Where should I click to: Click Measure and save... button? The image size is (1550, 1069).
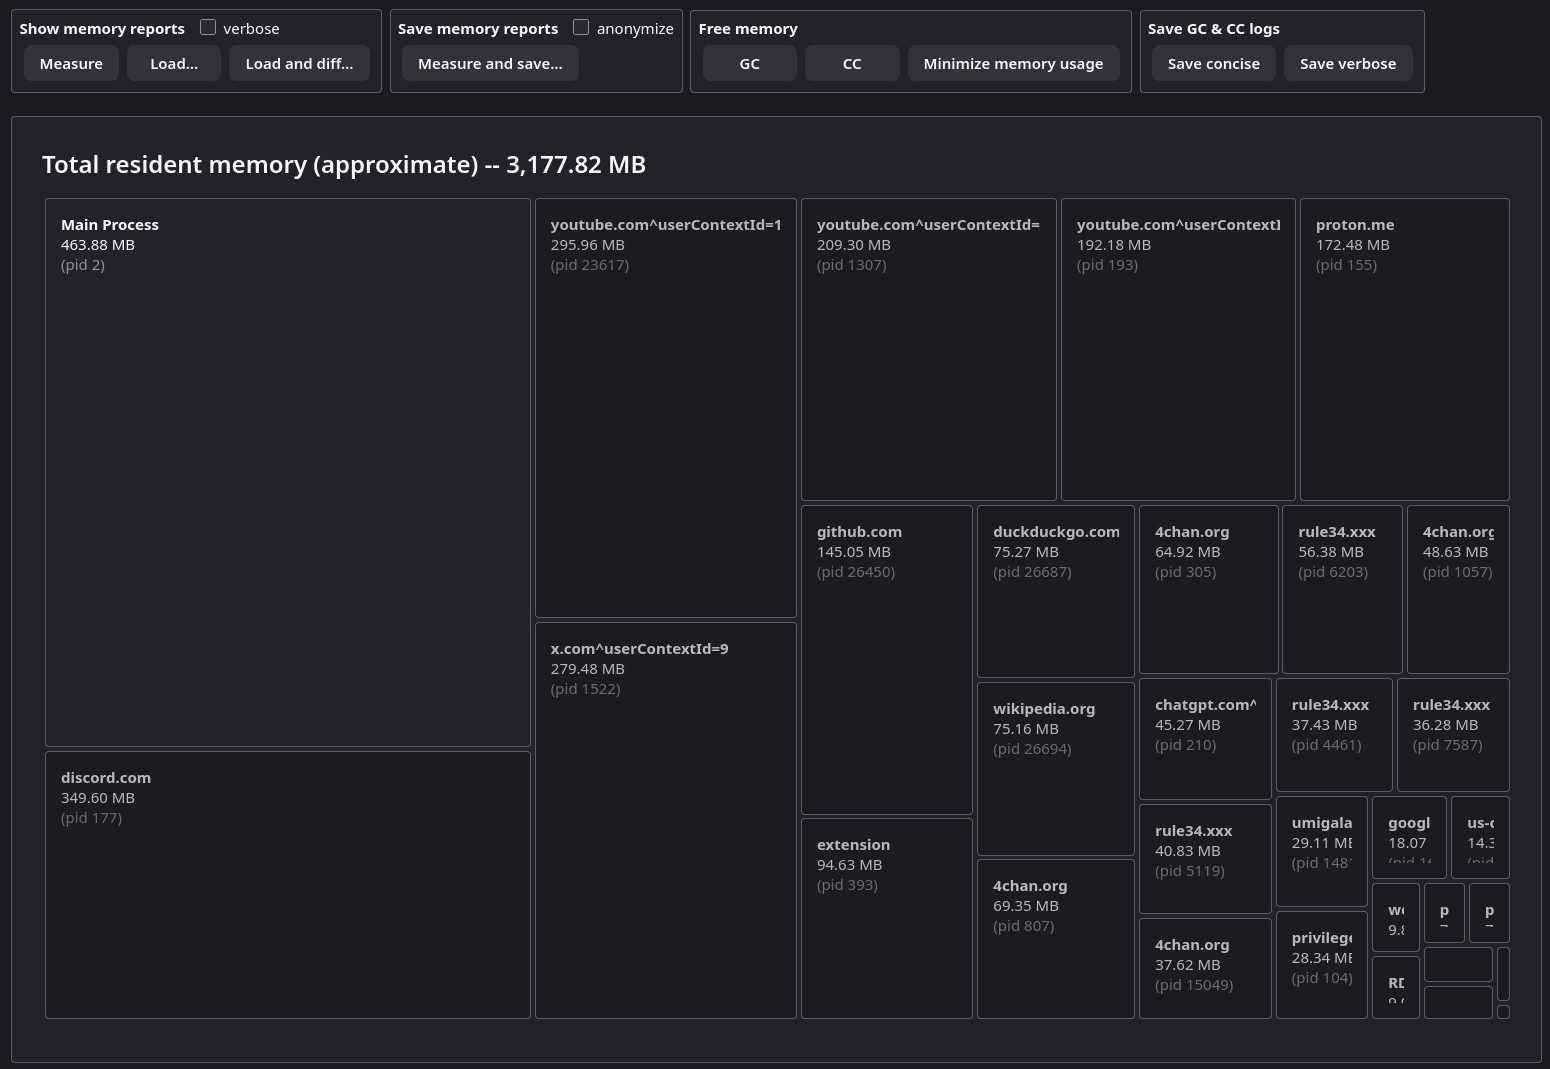point(490,63)
